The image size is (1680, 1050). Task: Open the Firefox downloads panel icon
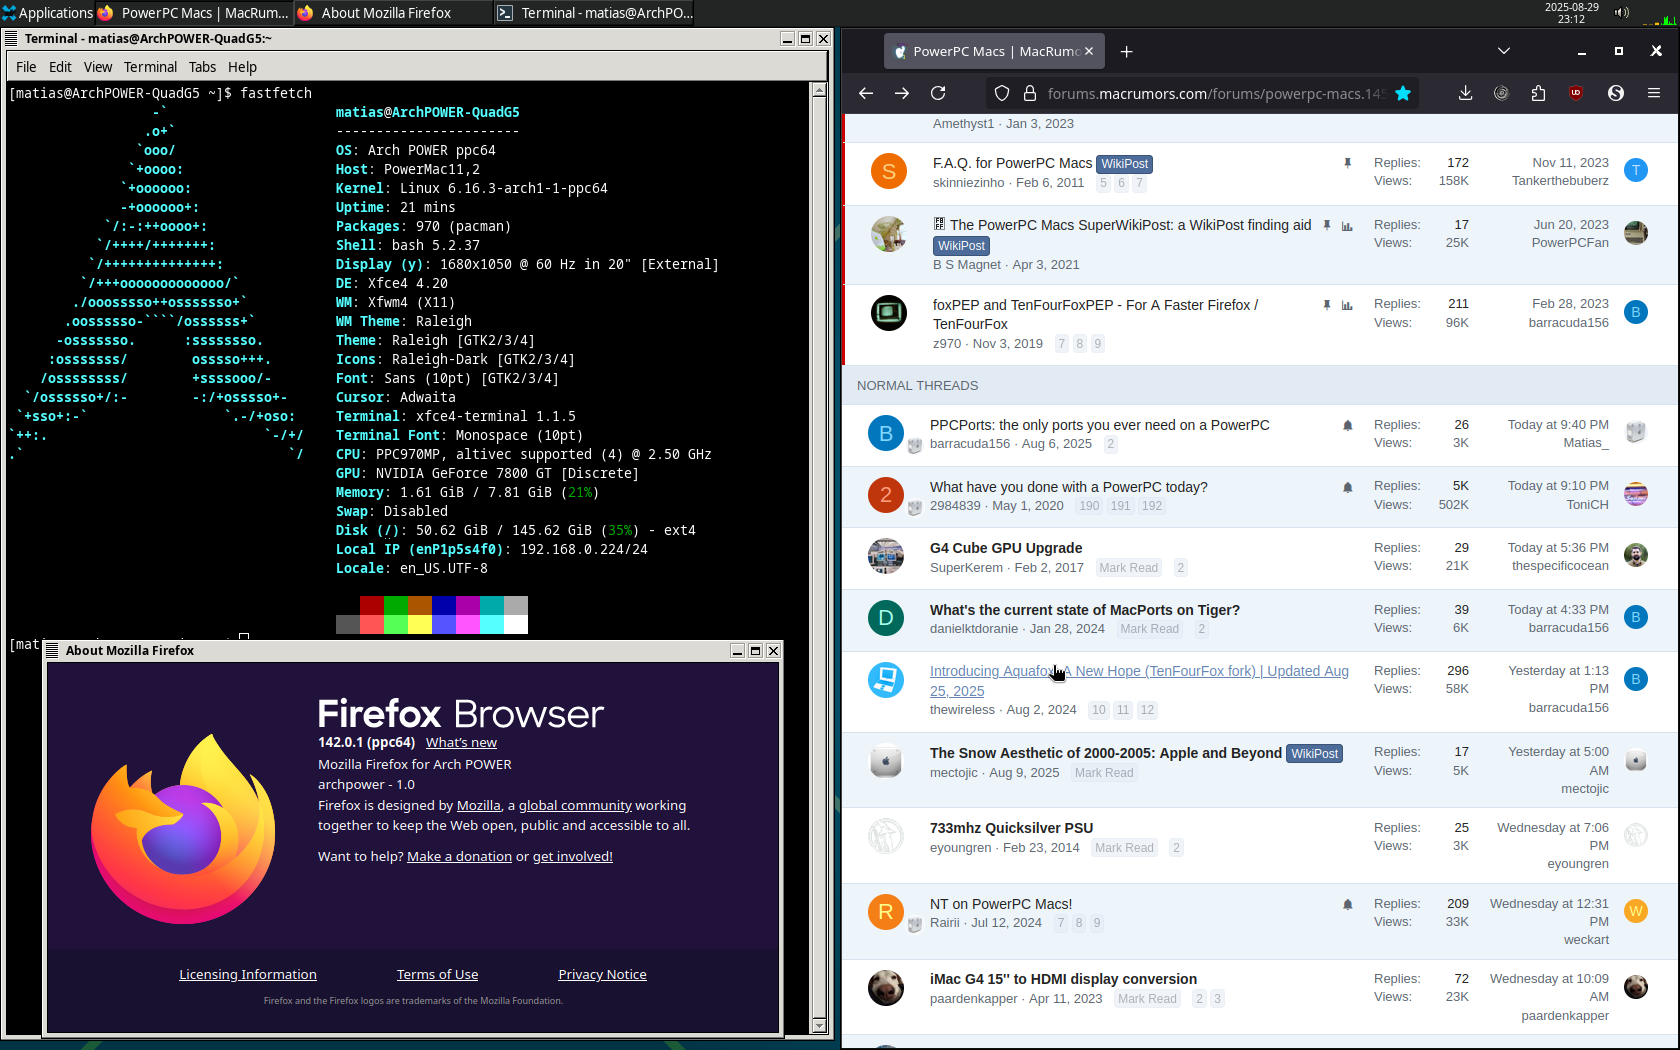pyautogui.click(x=1465, y=93)
